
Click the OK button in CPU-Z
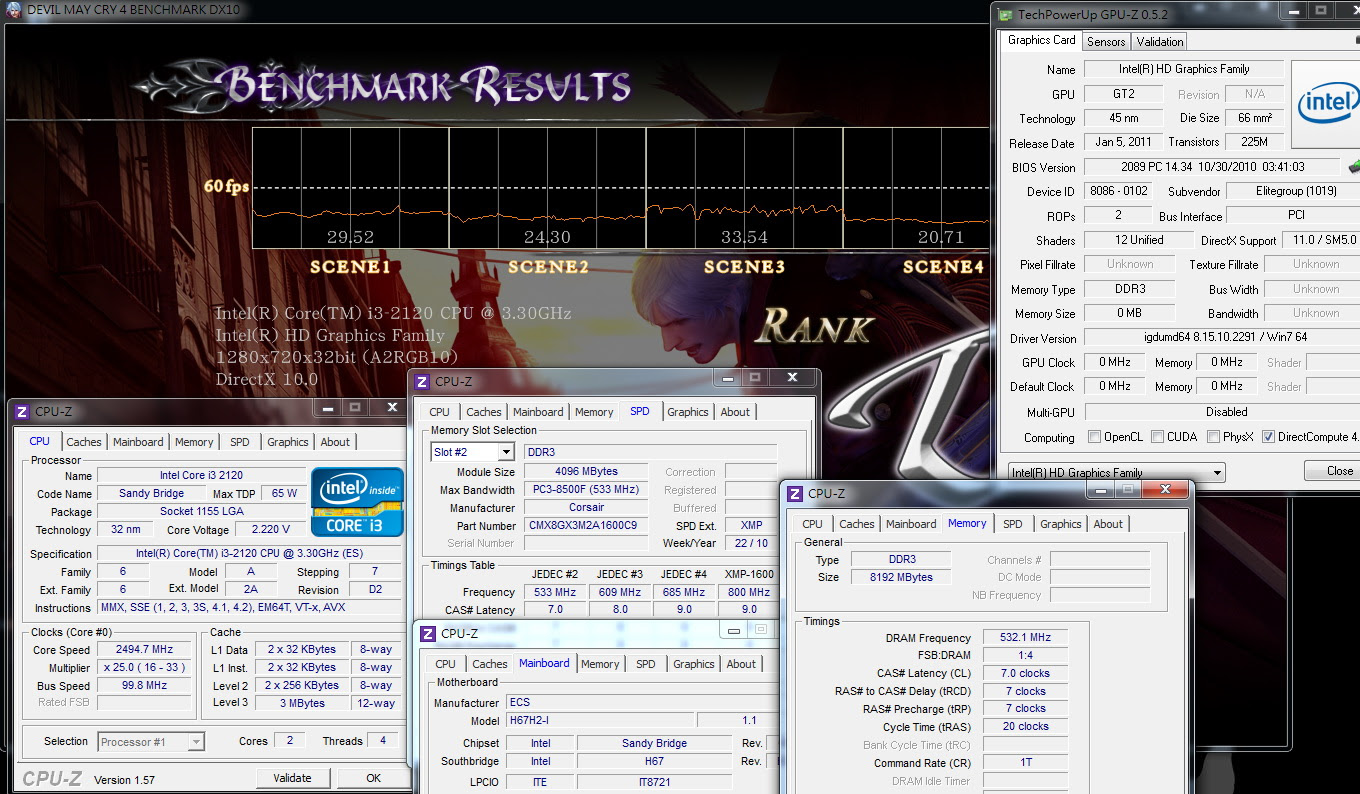click(x=373, y=778)
